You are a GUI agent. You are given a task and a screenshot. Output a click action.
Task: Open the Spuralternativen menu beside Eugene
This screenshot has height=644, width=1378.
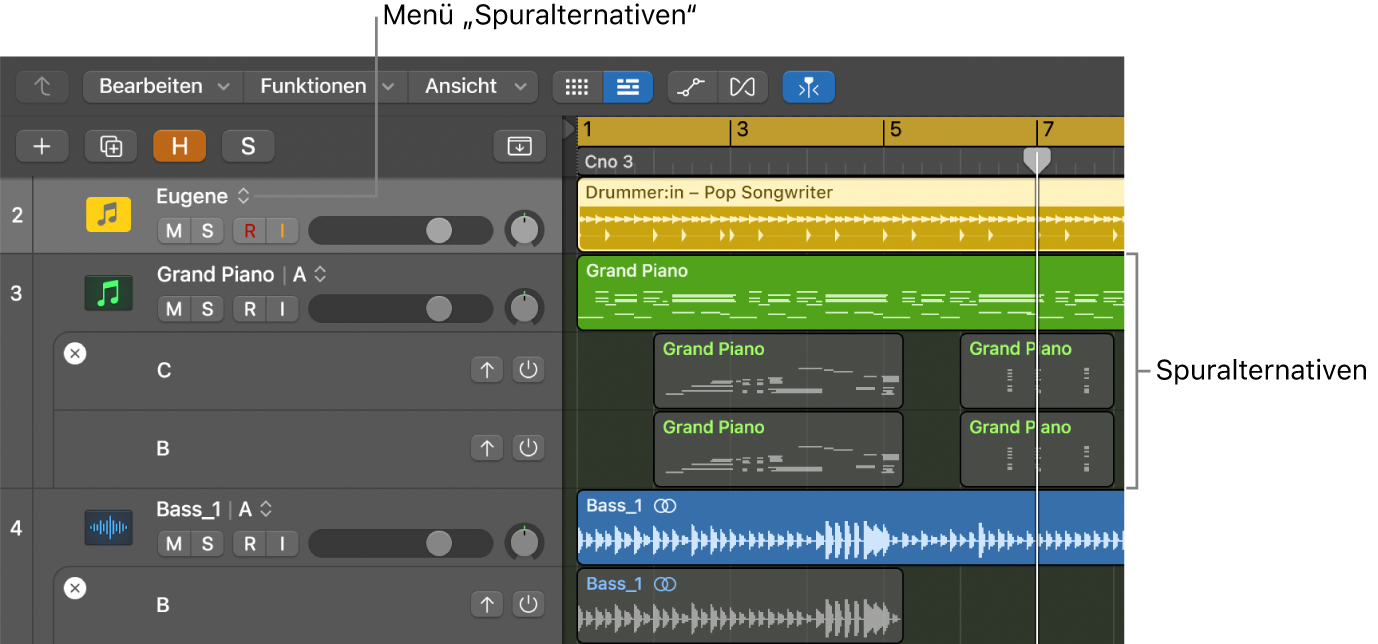243,196
